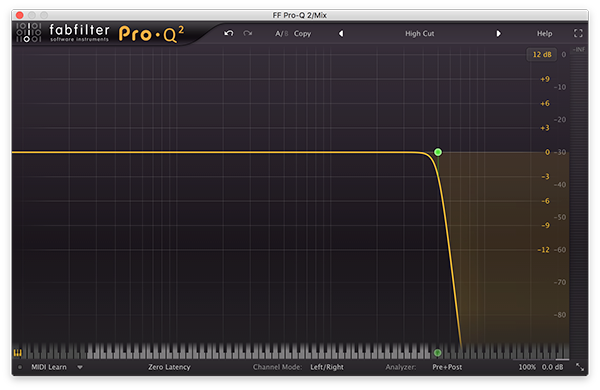Click the MIDI Learn indicator dot
Screen dimensions: 600x390
pos(20,367)
